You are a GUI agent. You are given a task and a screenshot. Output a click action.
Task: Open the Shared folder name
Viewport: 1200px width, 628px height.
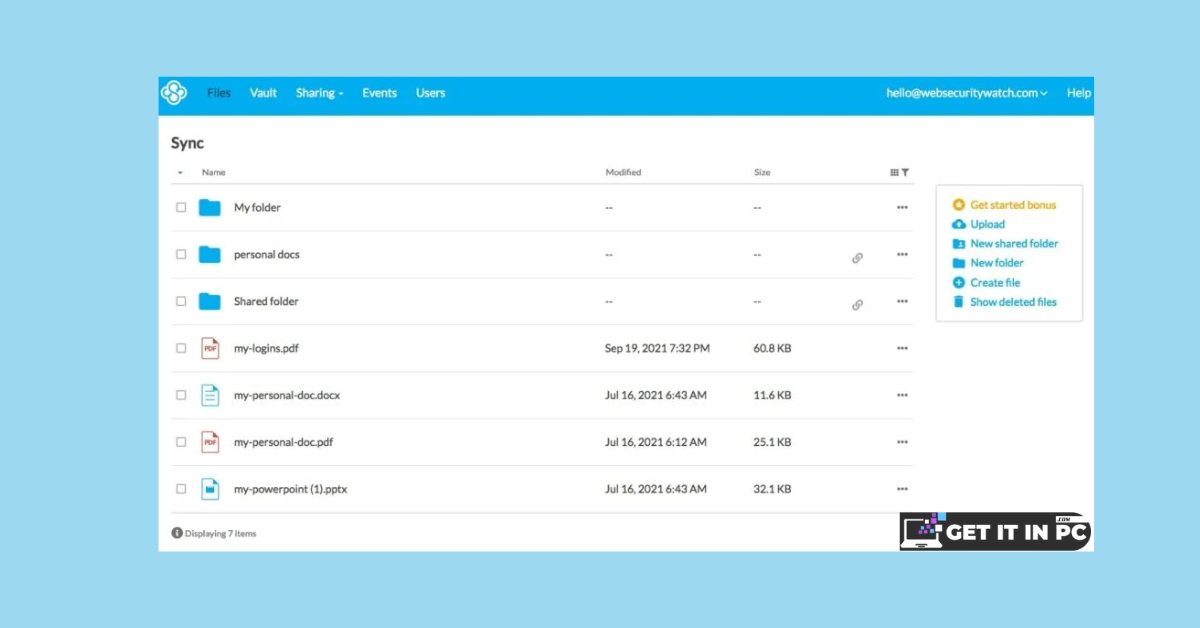(266, 301)
